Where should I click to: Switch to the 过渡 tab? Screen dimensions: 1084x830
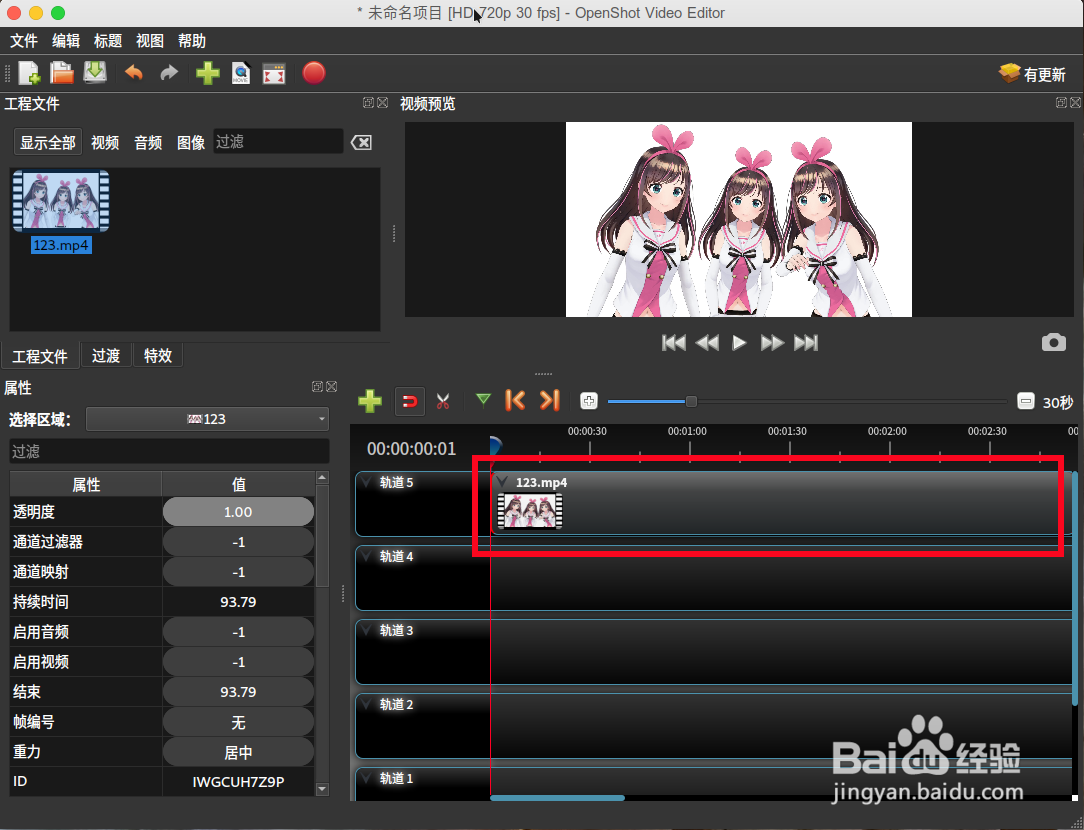[x=106, y=356]
